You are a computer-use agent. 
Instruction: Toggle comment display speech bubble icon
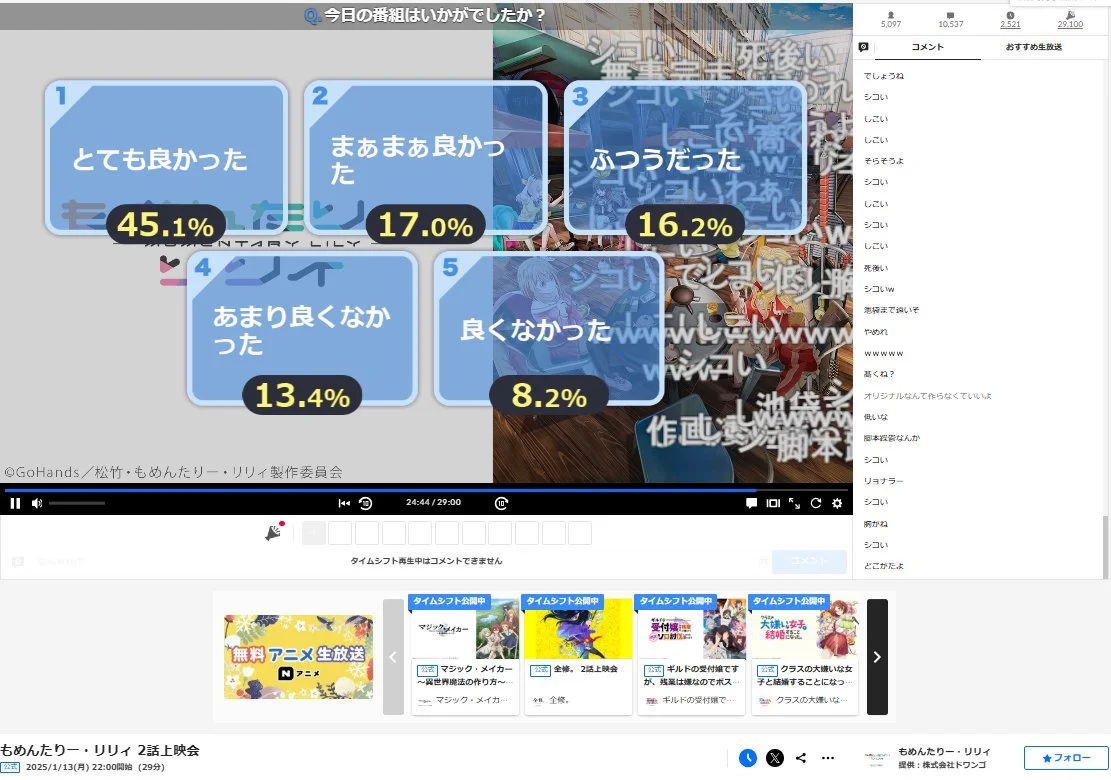click(751, 503)
